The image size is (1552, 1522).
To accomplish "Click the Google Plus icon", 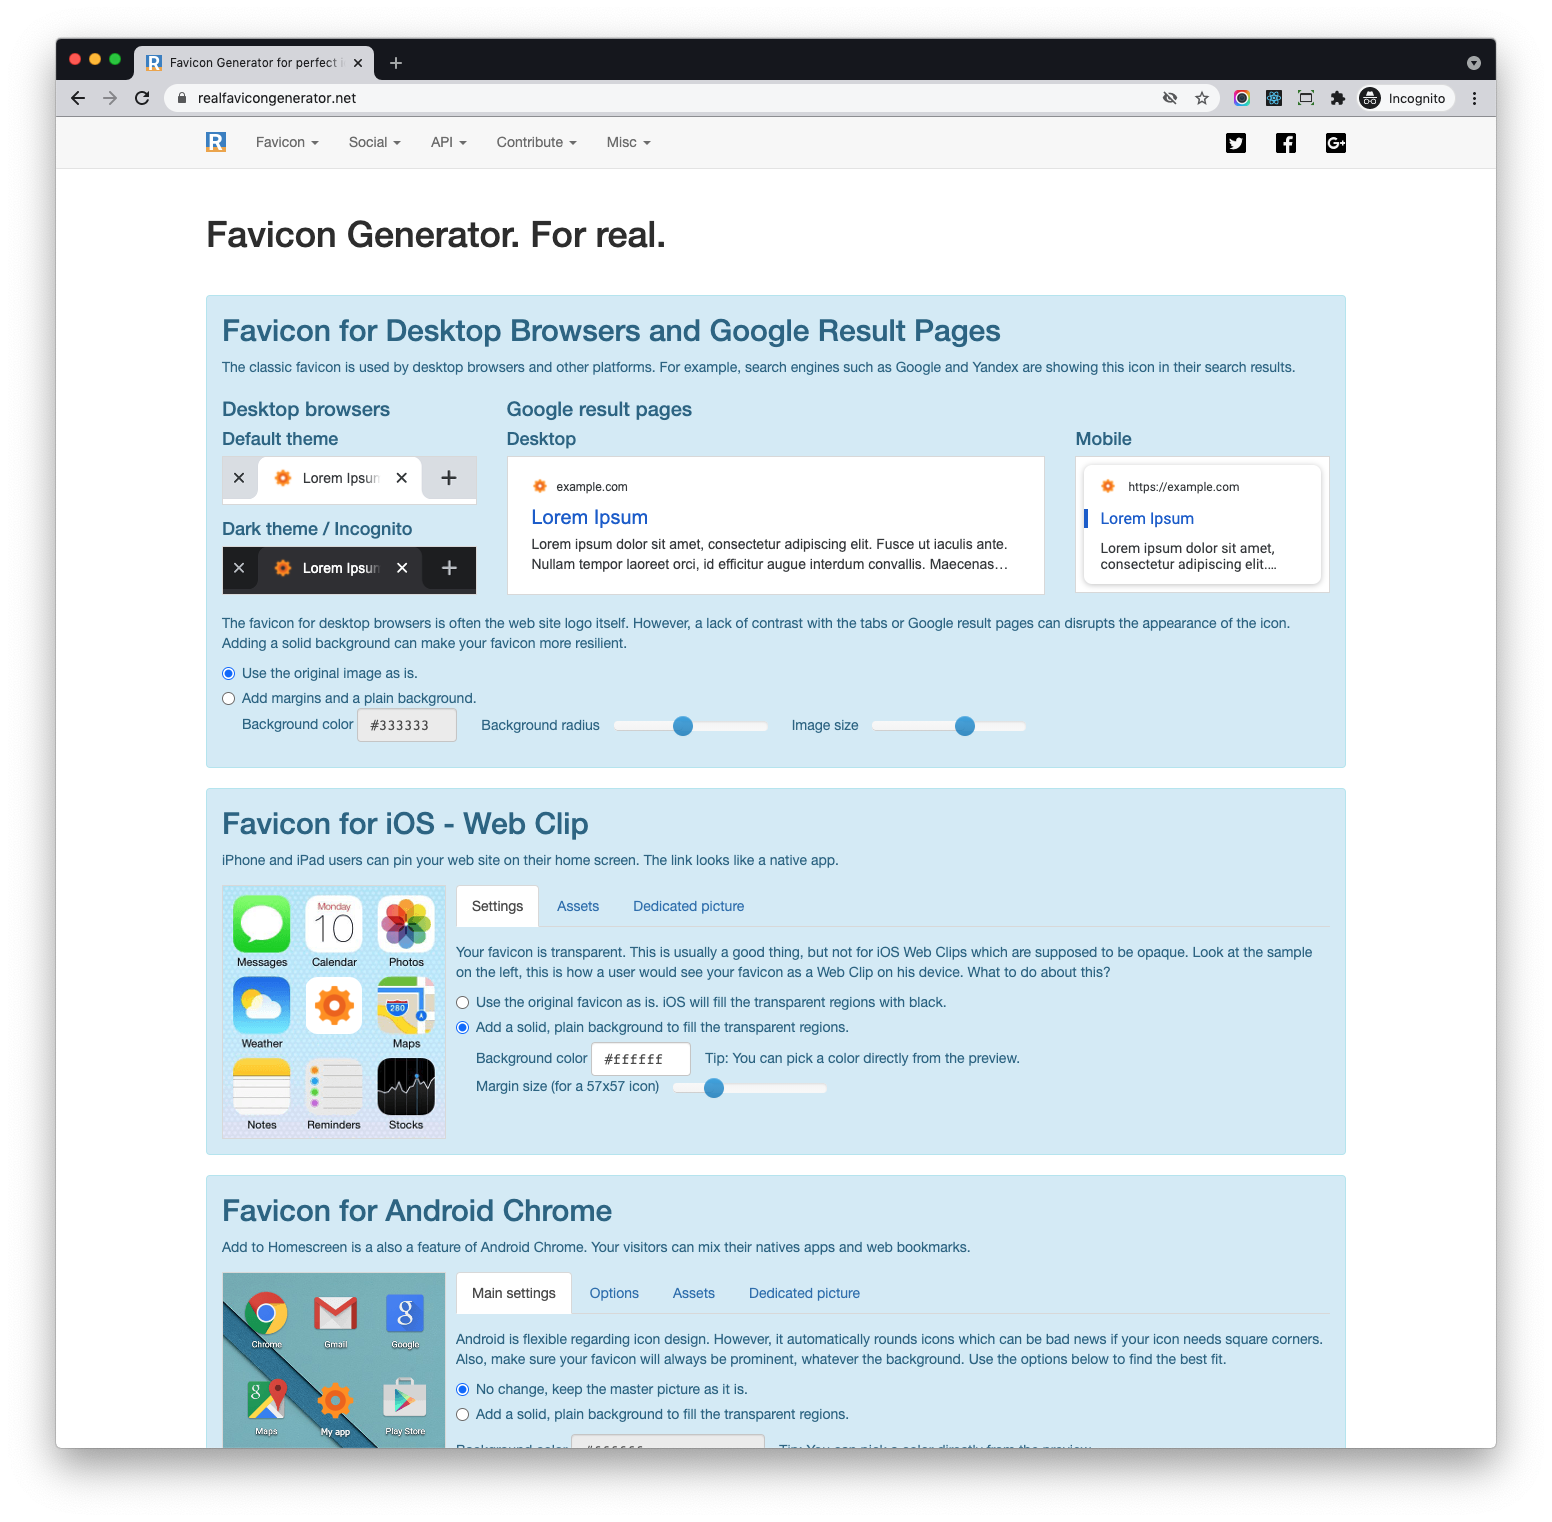I will coord(1336,143).
